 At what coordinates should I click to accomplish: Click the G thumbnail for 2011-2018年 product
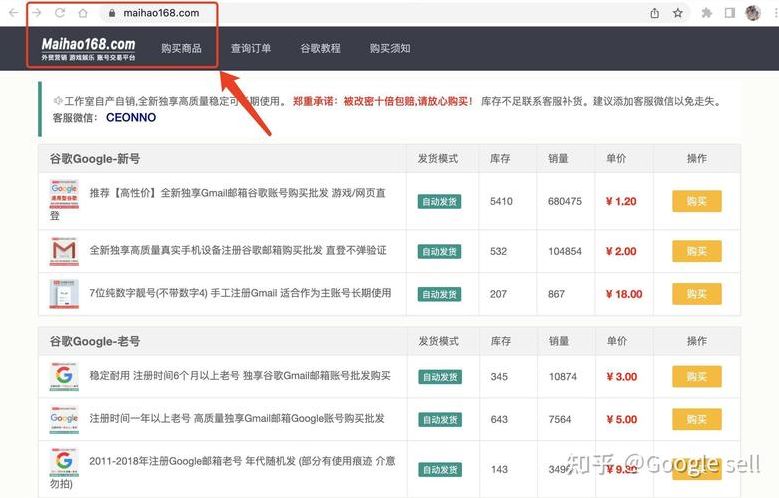coord(64,462)
